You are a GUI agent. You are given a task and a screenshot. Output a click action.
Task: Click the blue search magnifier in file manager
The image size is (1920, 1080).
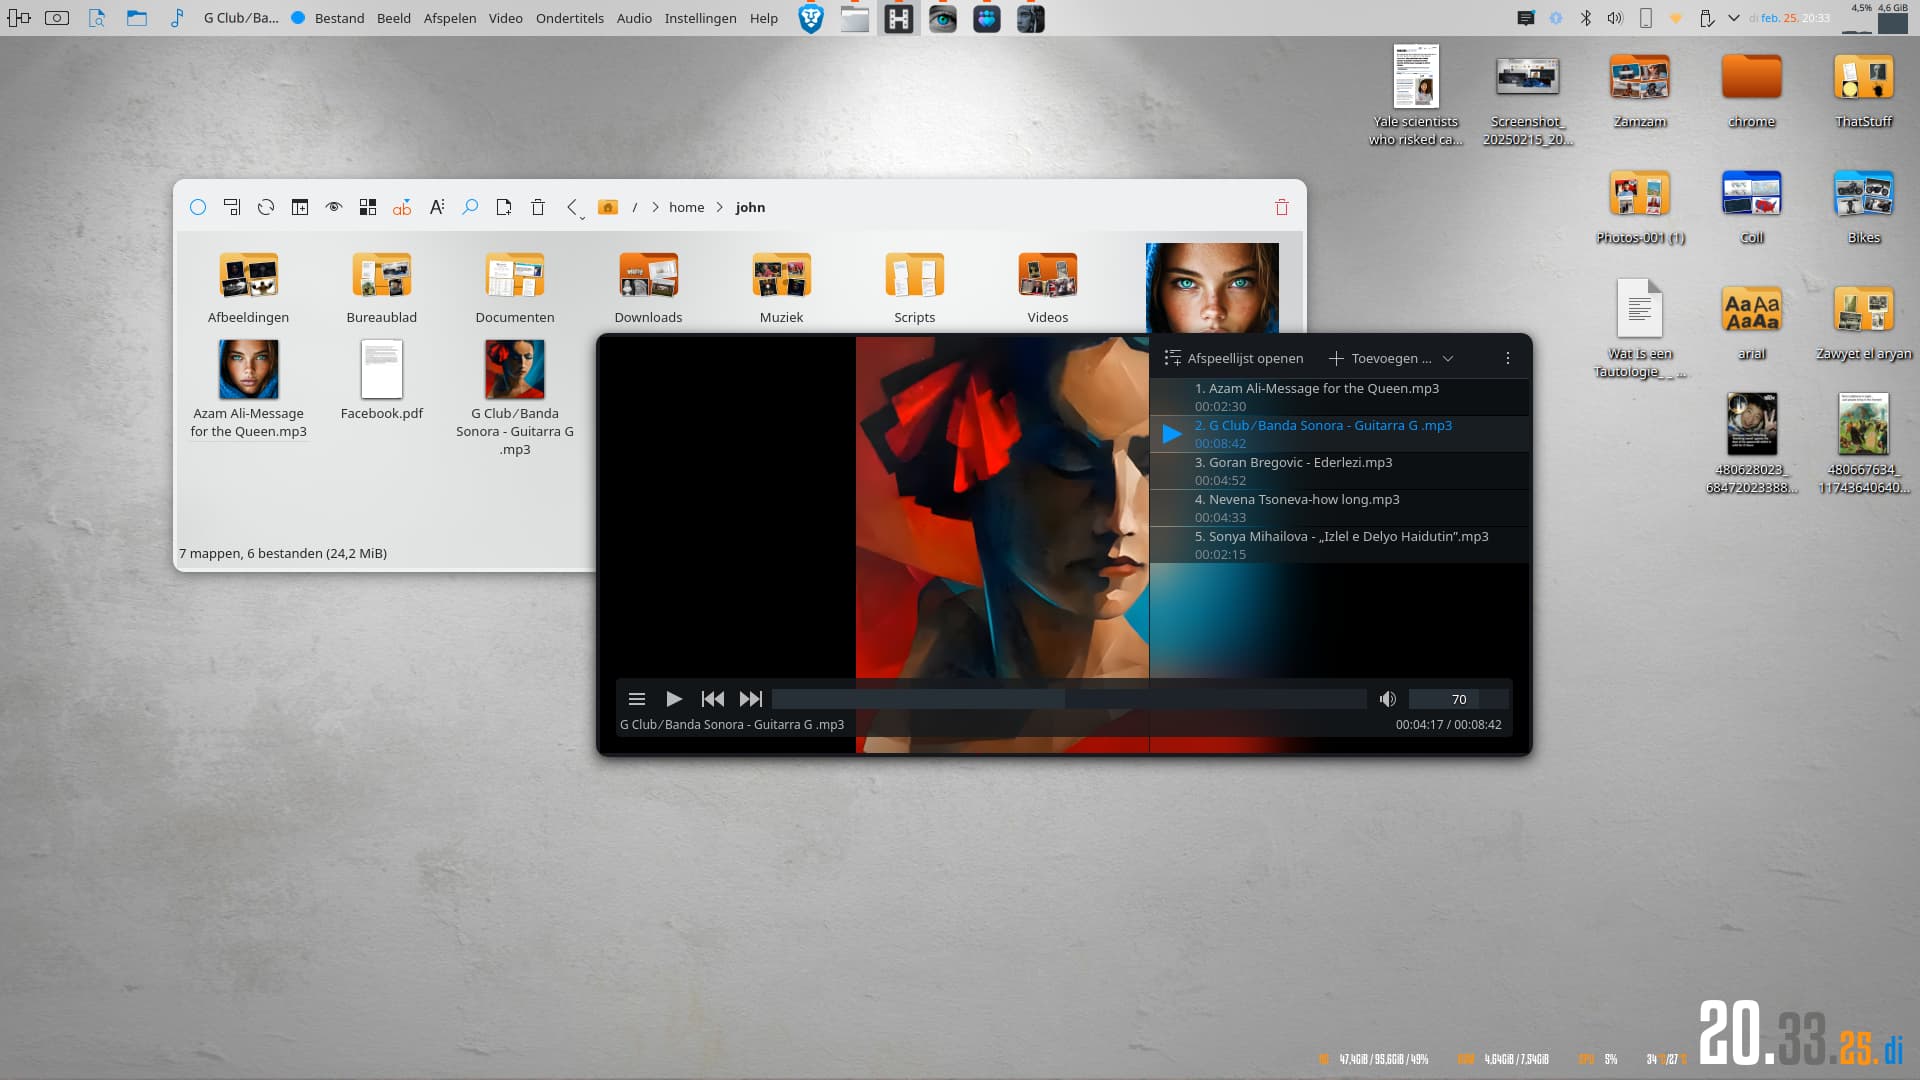click(470, 207)
